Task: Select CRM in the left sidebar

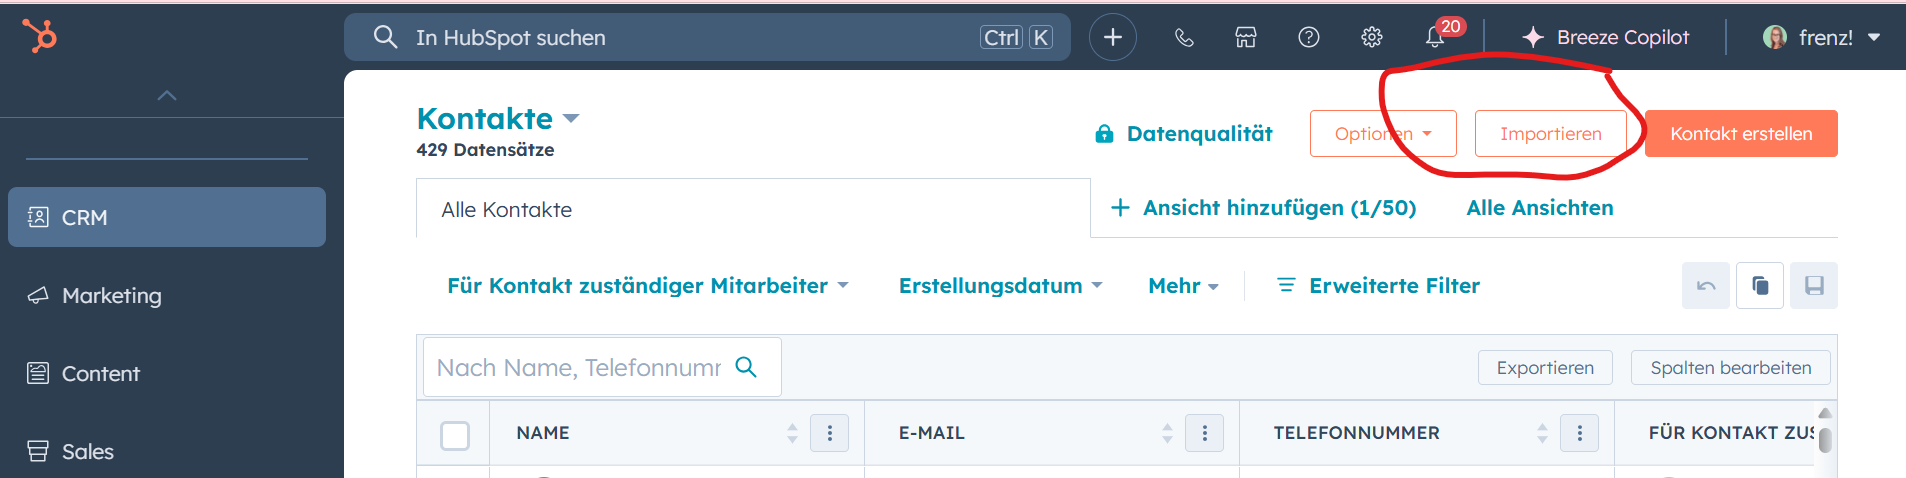Action: pyautogui.click(x=167, y=217)
